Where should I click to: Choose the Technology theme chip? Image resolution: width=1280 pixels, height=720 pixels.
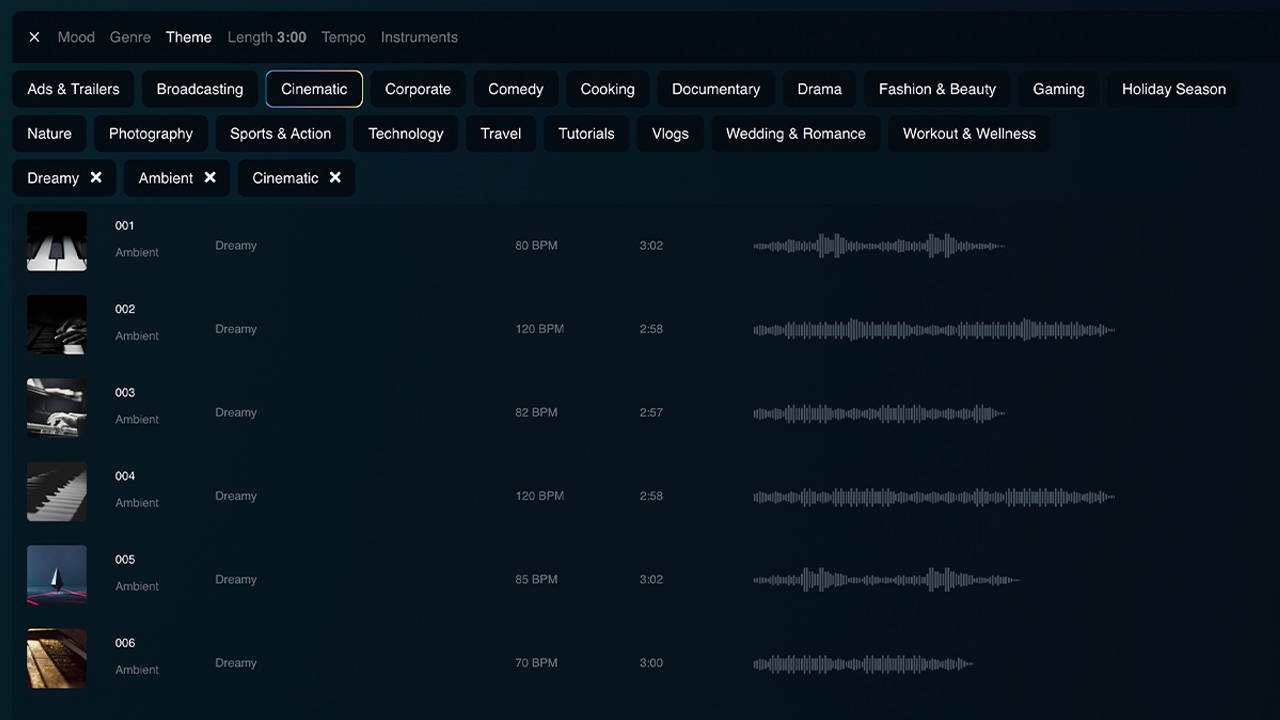pyautogui.click(x=406, y=133)
